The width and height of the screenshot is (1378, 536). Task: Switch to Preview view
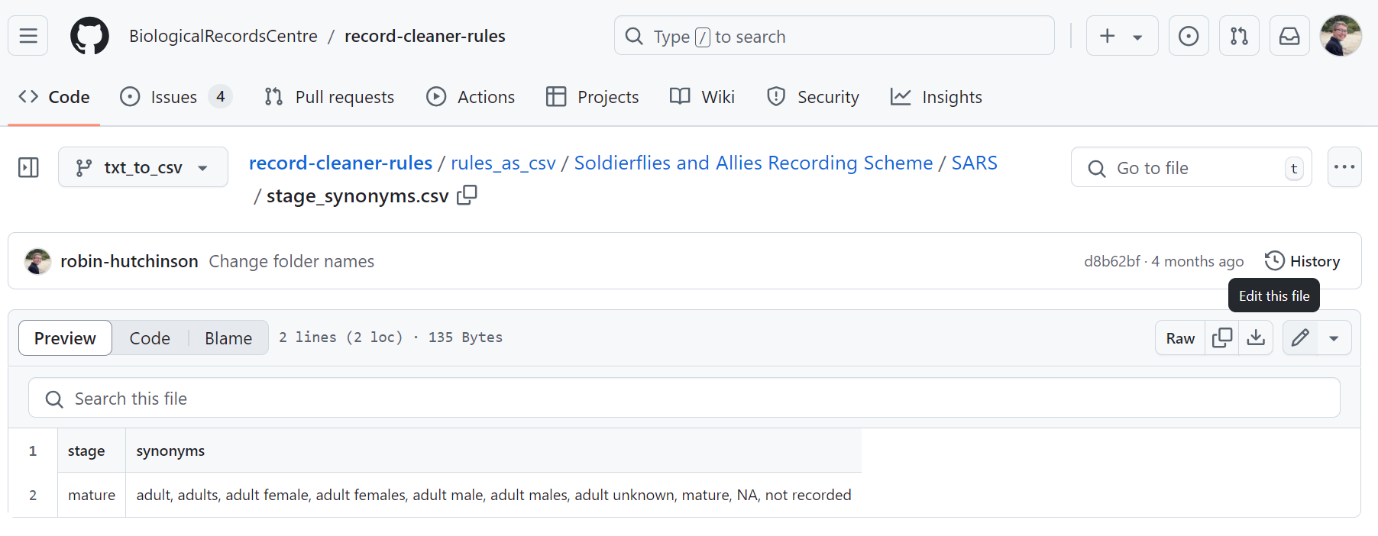65,338
